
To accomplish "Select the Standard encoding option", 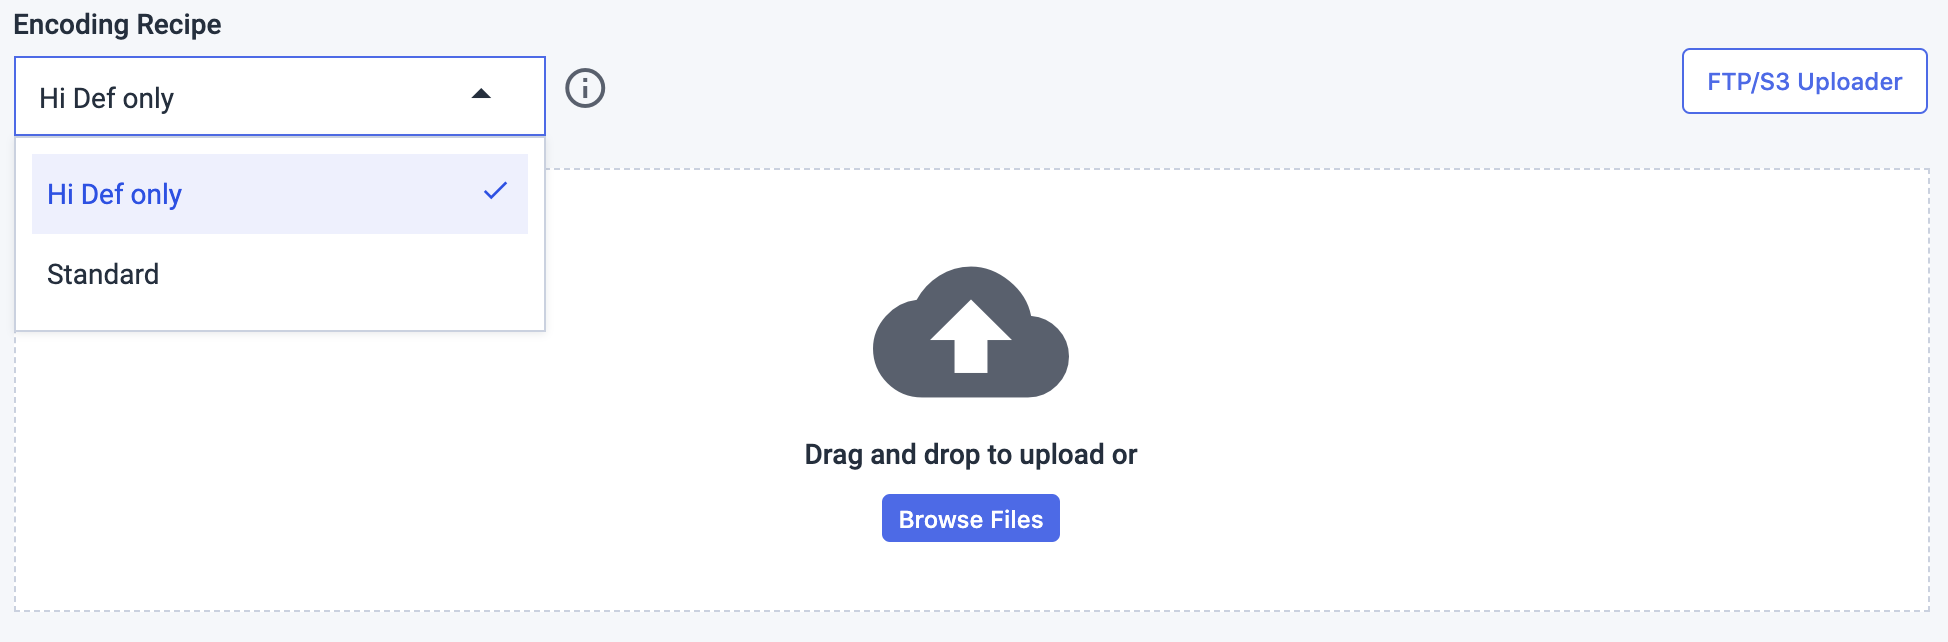I will coord(280,274).
